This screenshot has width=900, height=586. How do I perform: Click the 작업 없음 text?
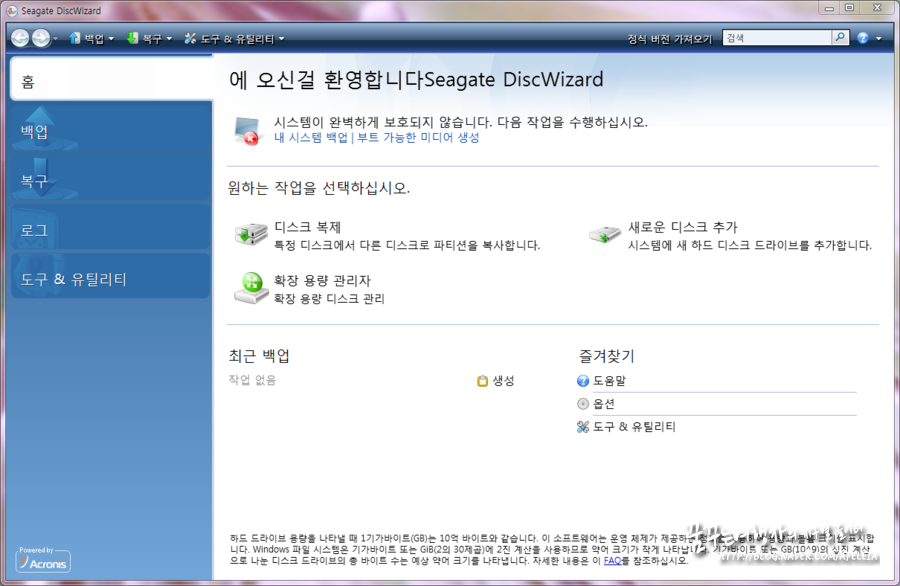coord(252,380)
